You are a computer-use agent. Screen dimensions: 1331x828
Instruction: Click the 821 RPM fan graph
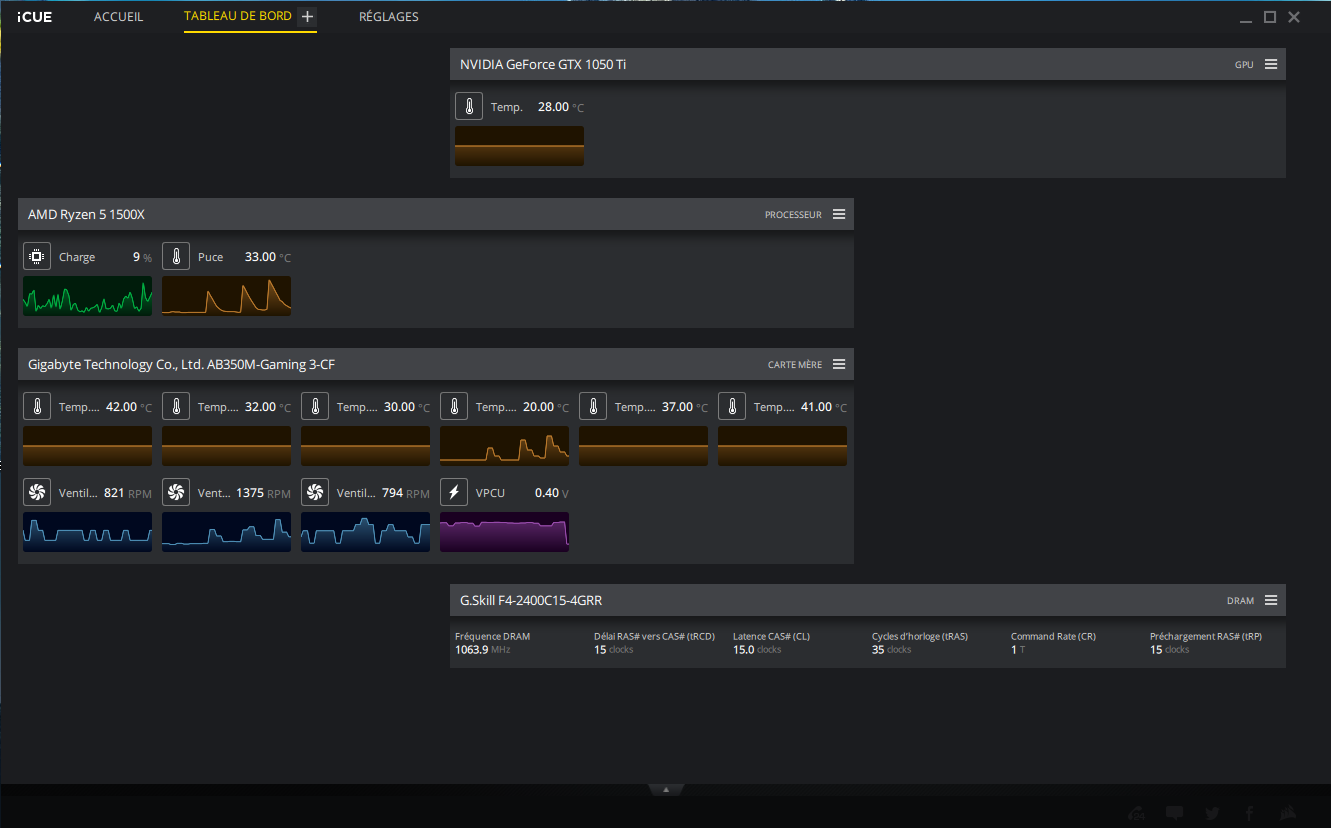pyautogui.click(x=87, y=532)
